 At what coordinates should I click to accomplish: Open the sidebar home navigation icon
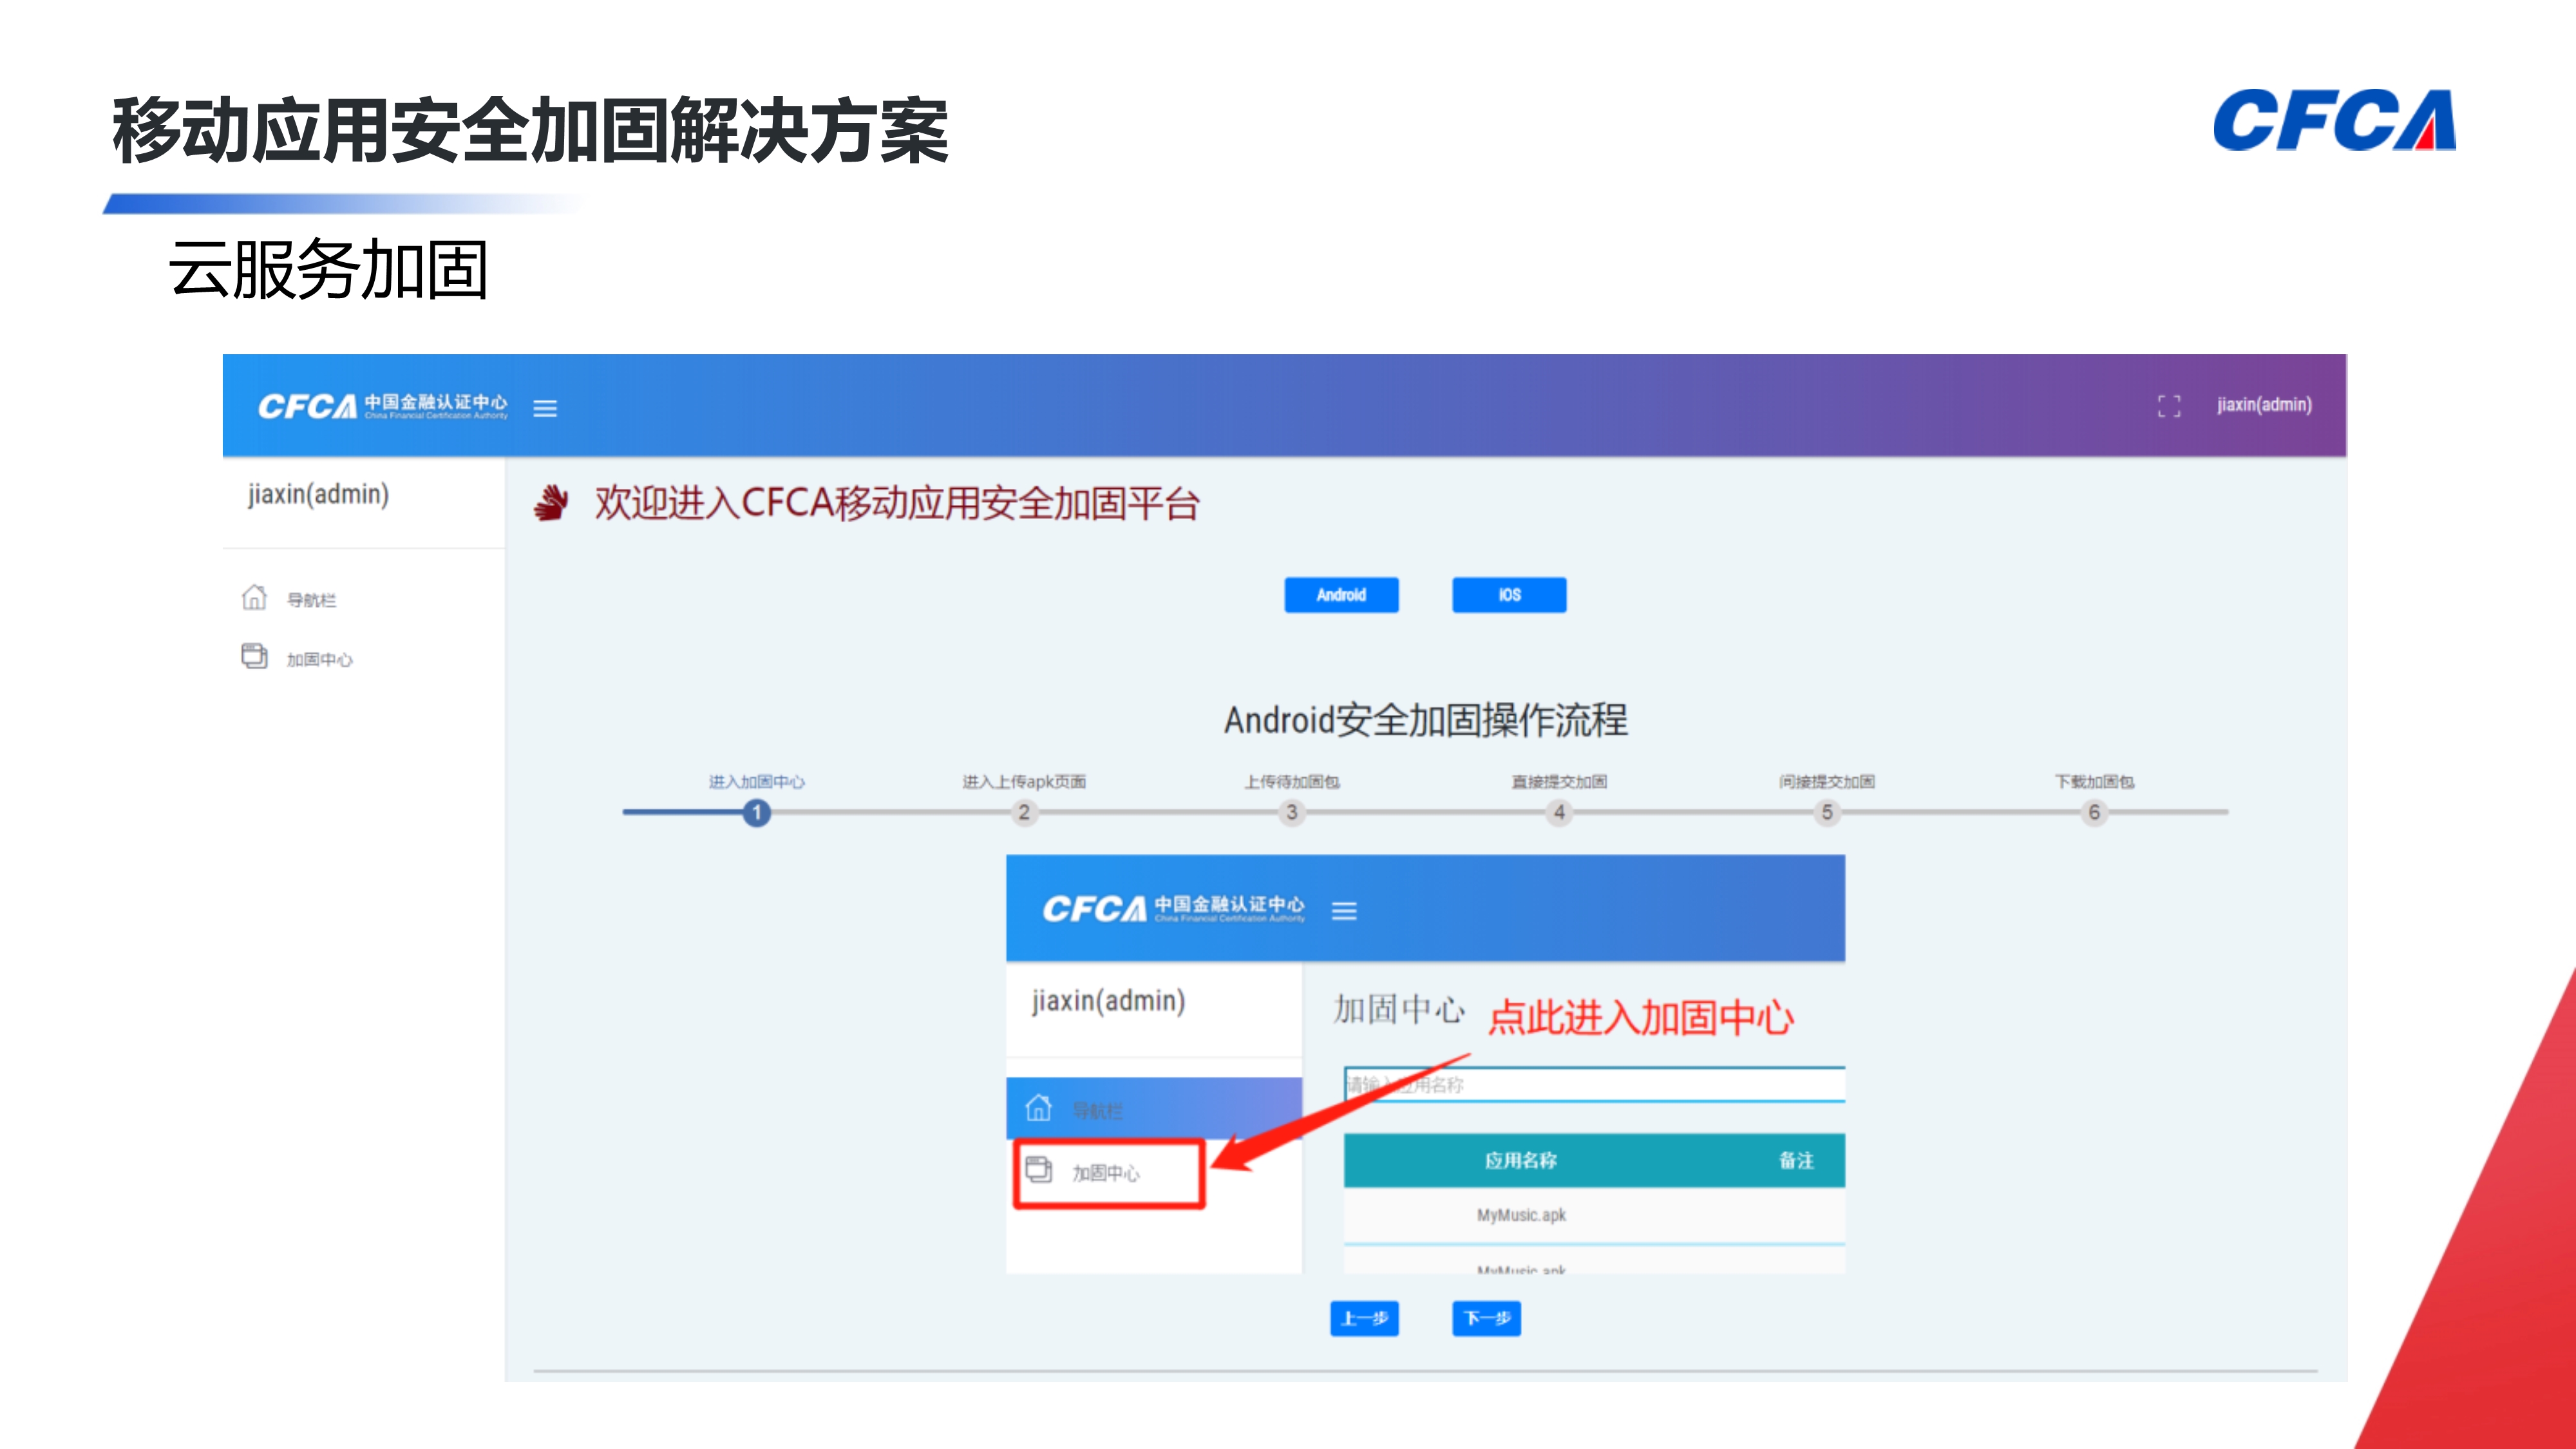click(x=254, y=598)
